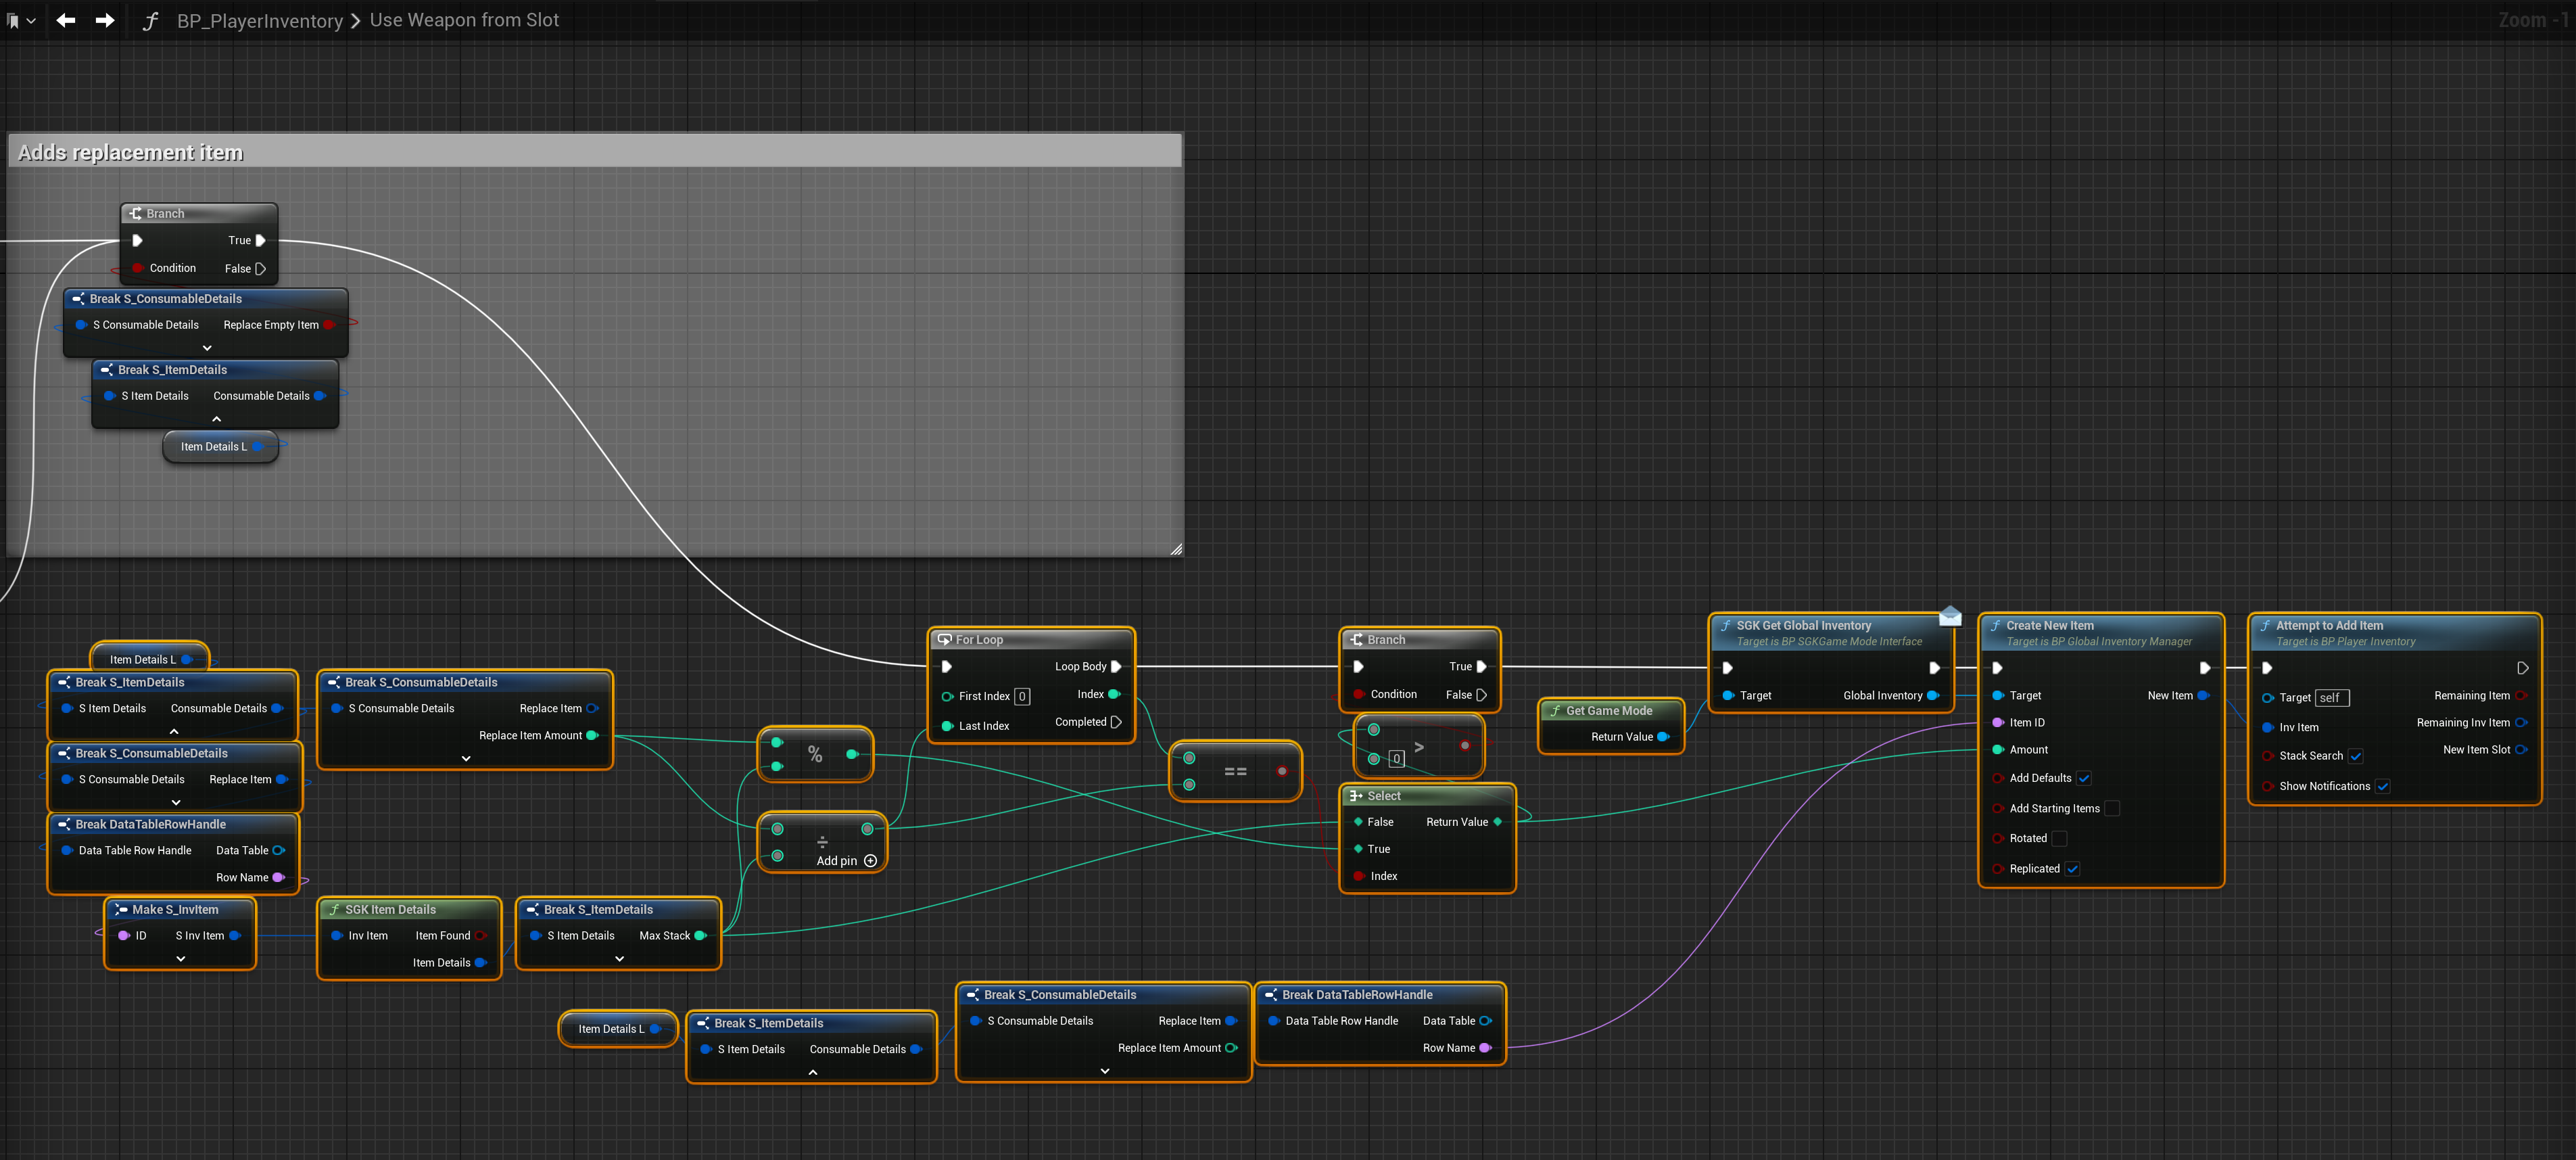
Task: Click the Make S_InvItem node icon
Action: click(121, 910)
